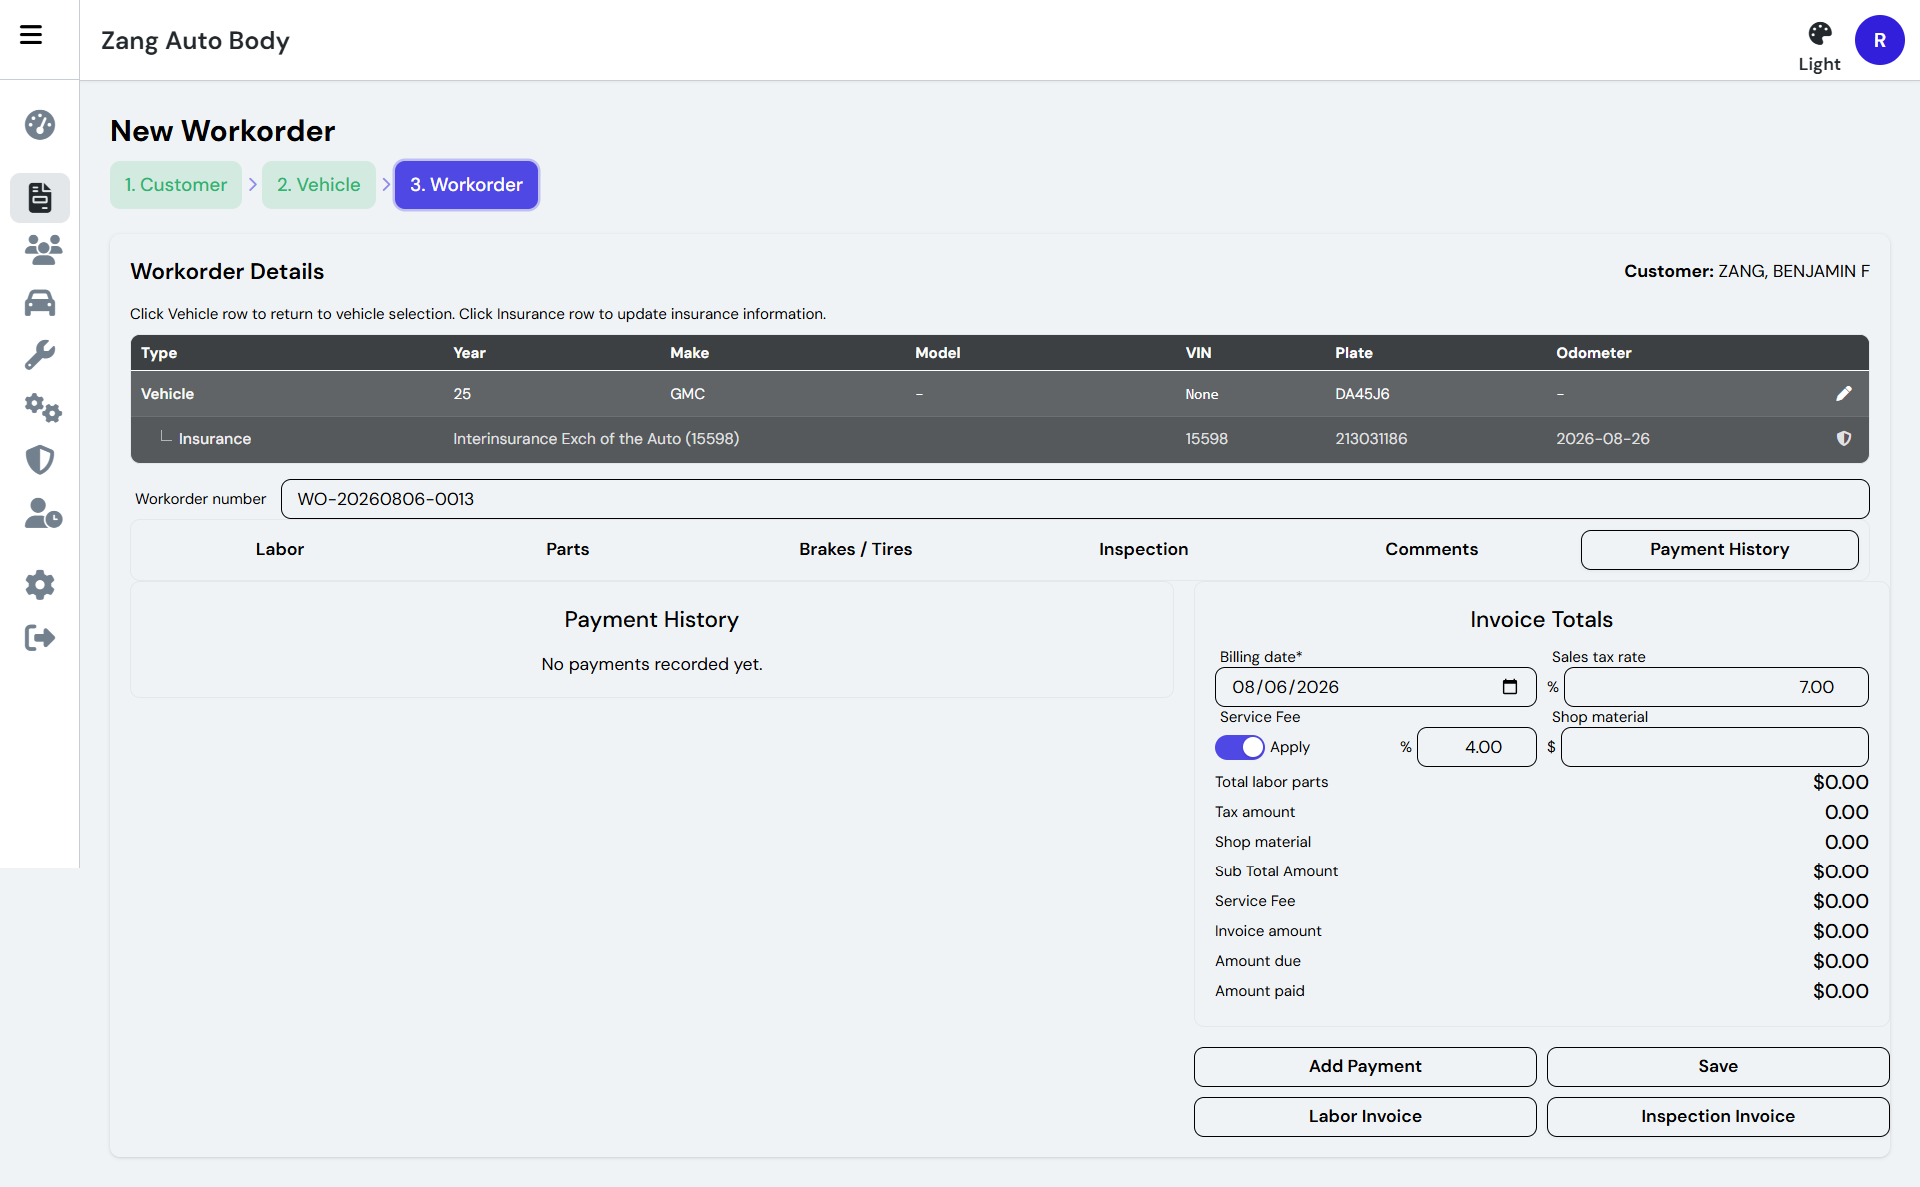Click the VIN column header

coord(1198,353)
